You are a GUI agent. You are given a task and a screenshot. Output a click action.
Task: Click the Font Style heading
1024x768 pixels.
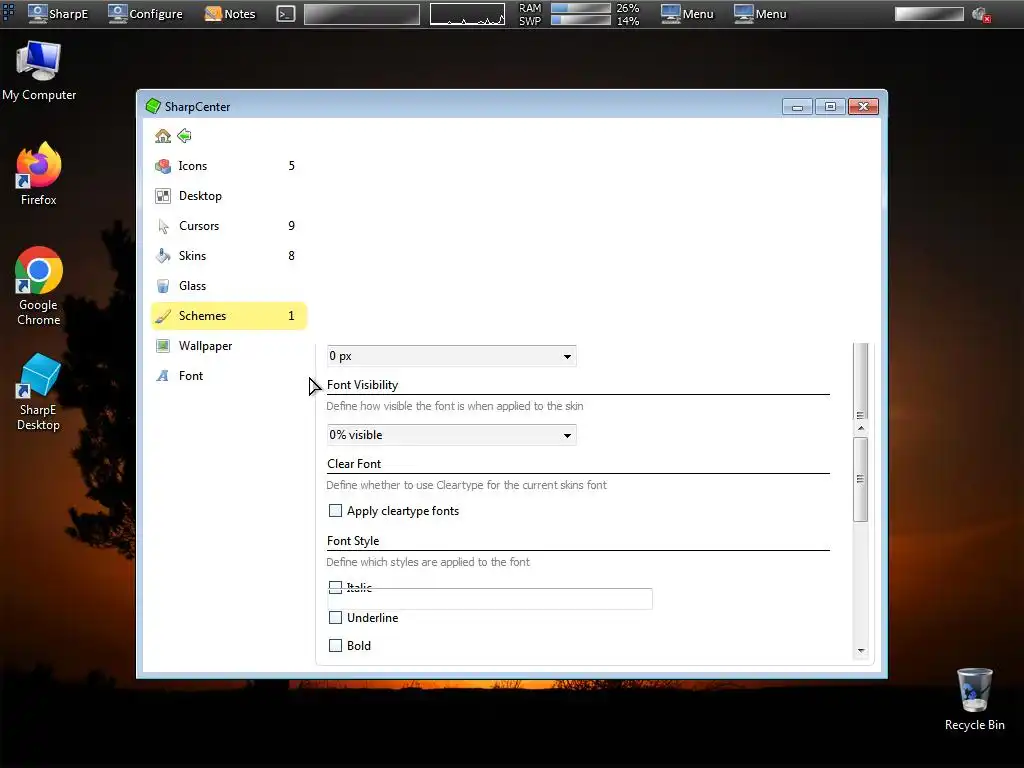pos(353,541)
